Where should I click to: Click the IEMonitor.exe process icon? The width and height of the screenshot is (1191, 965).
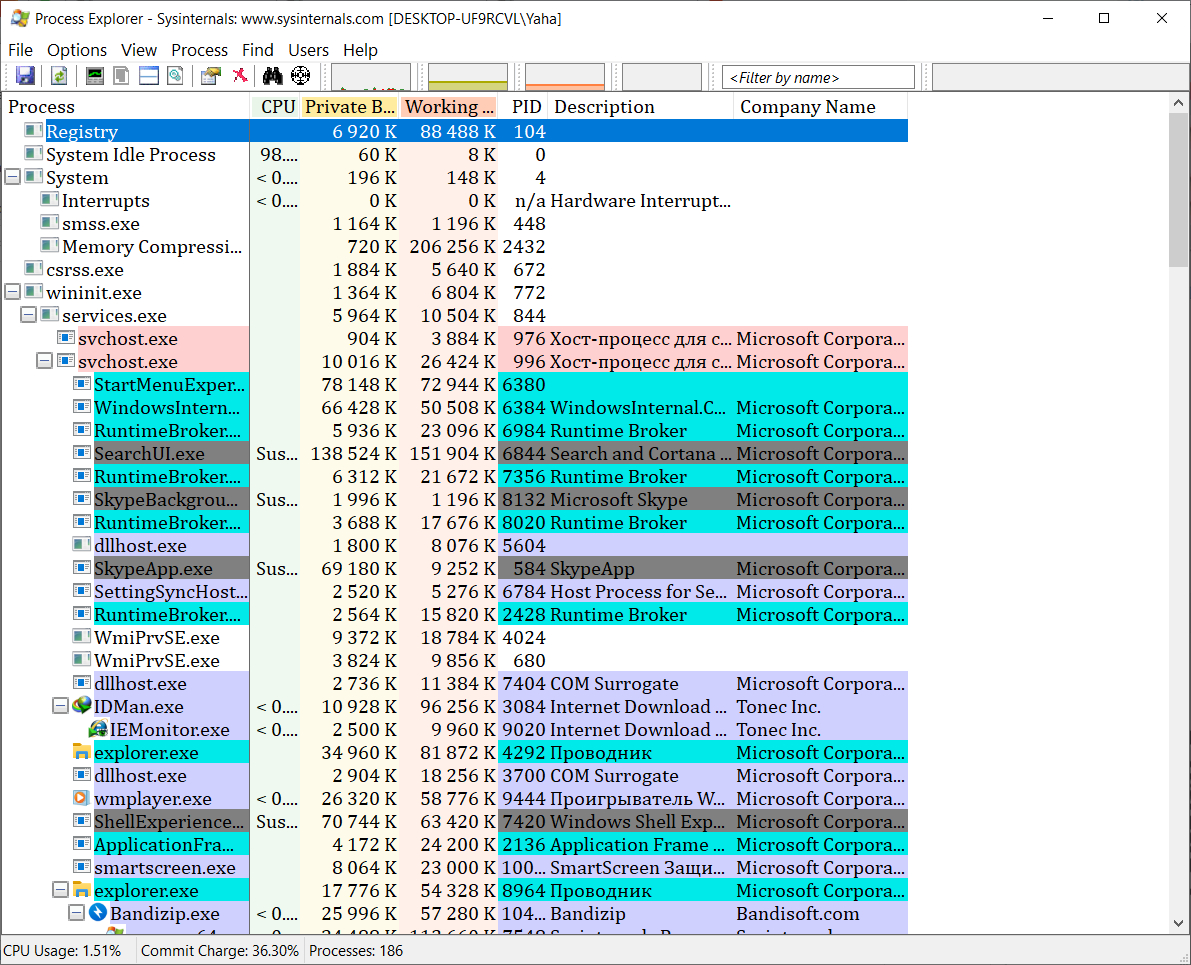point(98,729)
